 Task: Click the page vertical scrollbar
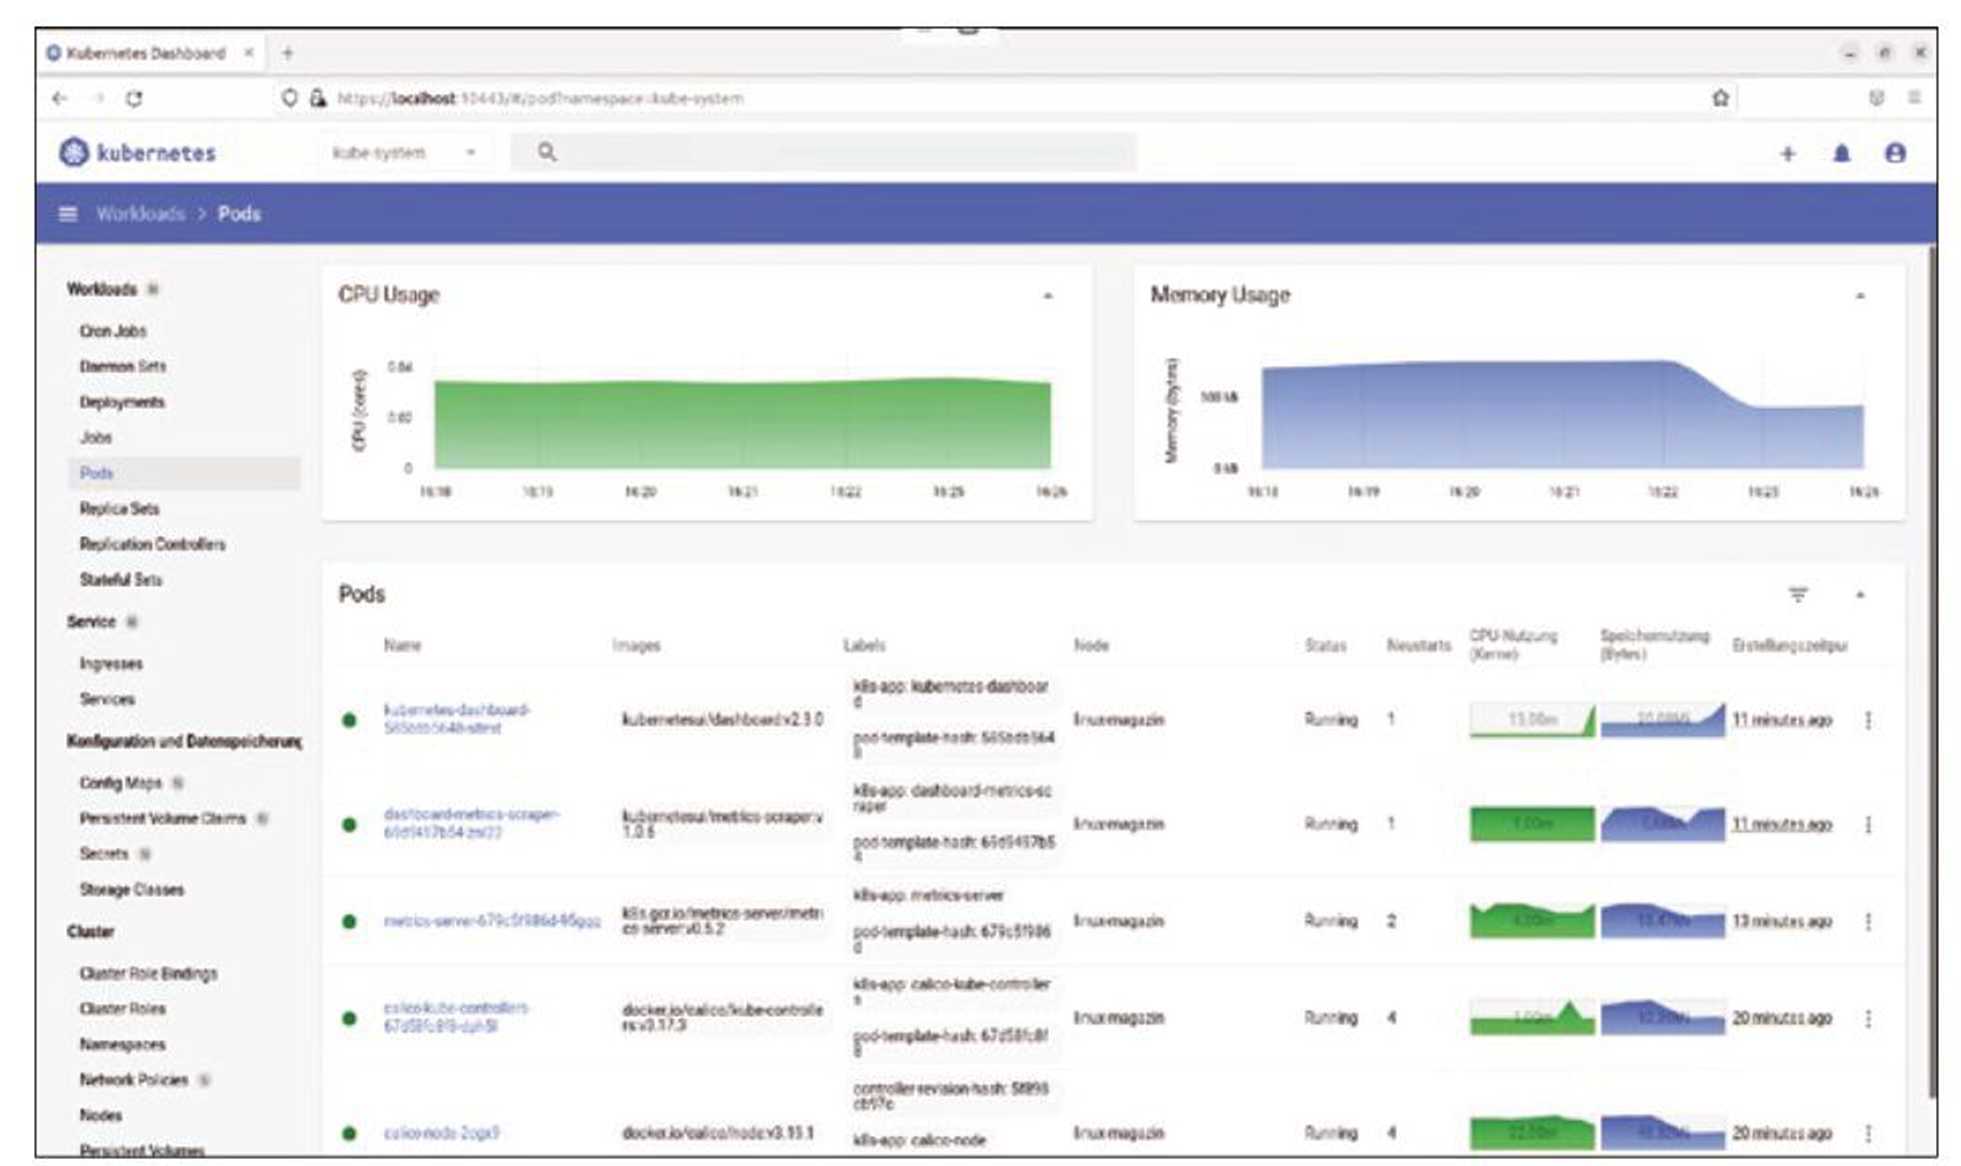[x=1932, y=670]
